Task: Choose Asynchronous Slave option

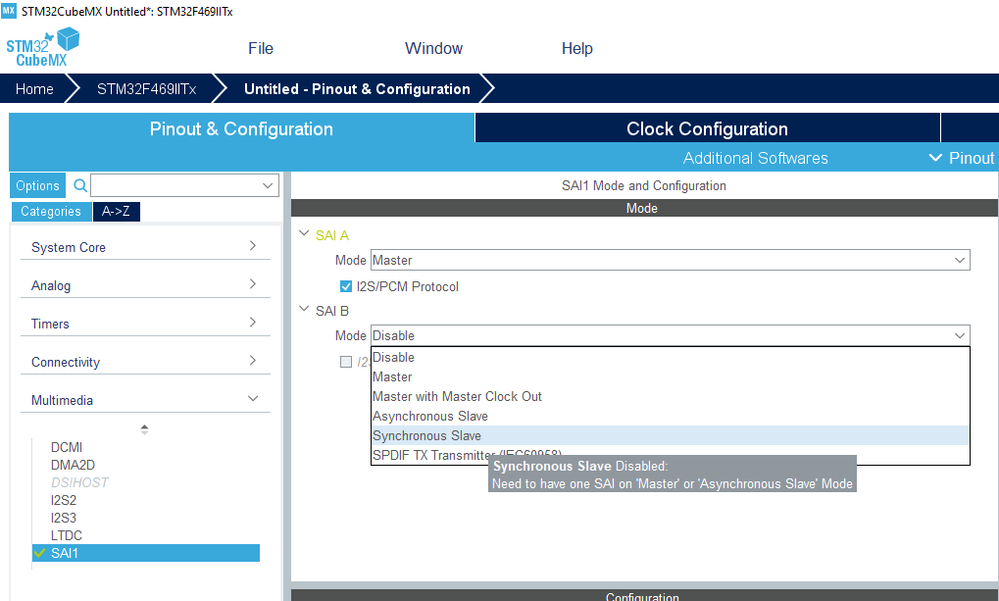Action: 670,416
